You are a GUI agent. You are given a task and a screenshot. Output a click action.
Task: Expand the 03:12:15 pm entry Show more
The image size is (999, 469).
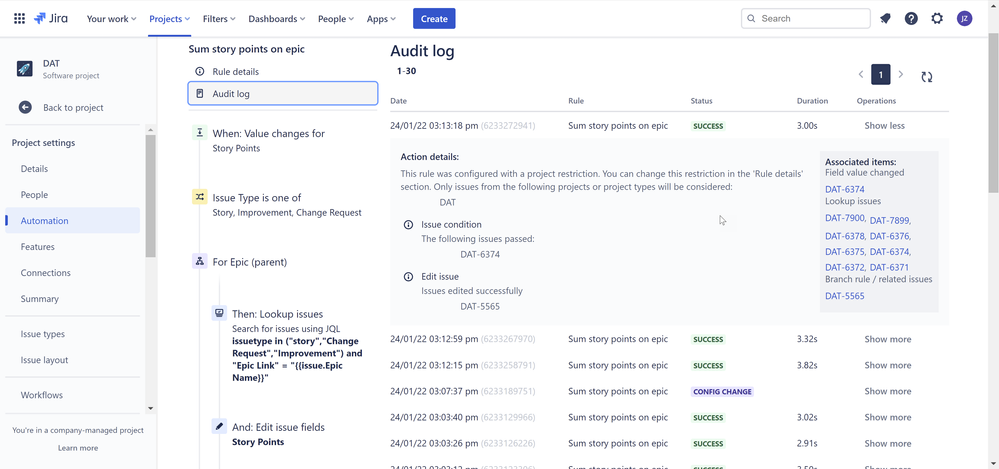888,365
